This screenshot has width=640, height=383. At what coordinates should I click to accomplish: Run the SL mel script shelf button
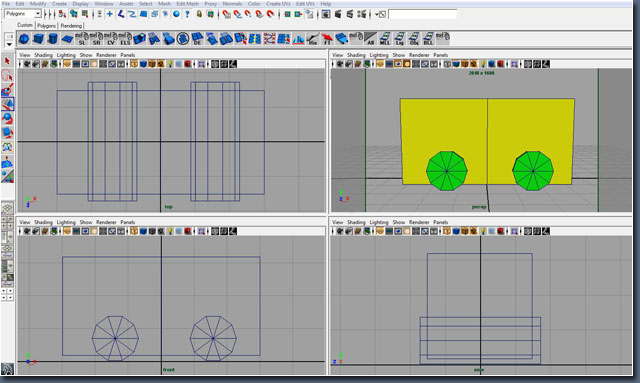82,39
